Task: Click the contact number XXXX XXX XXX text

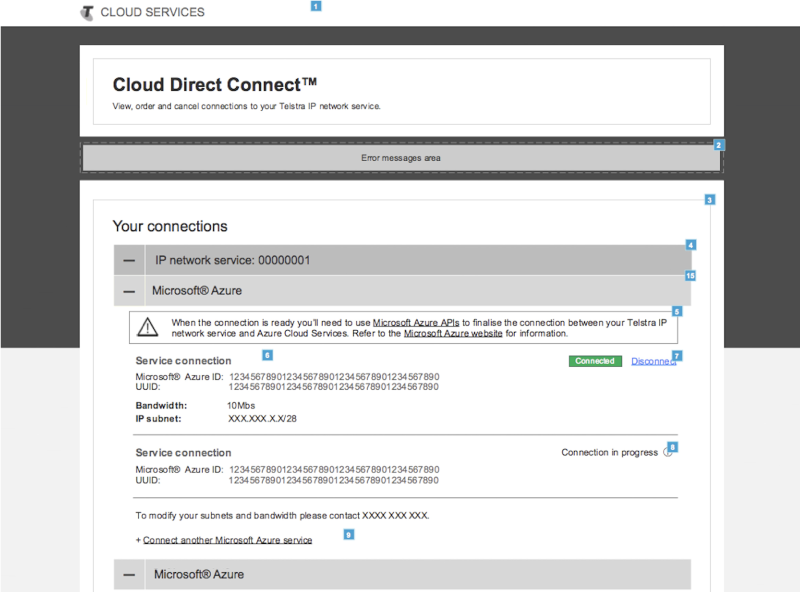Action: point(395,515)
